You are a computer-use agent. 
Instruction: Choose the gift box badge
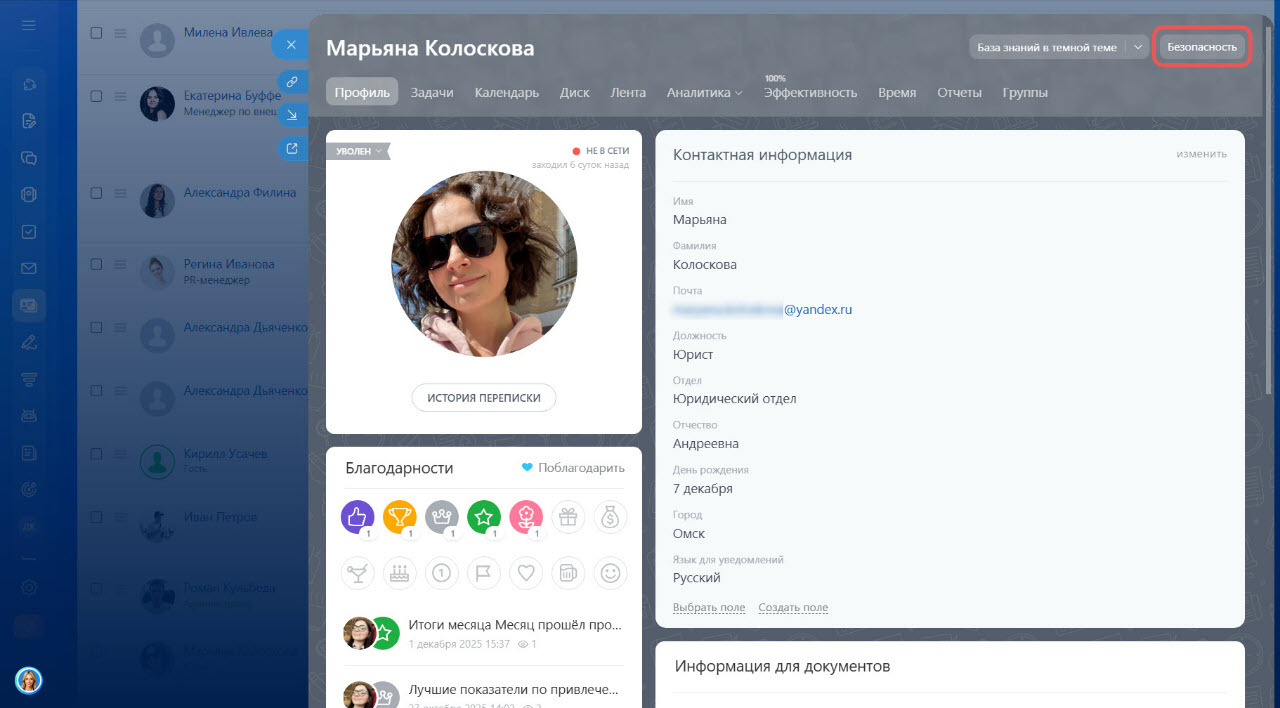coord(568,517)
